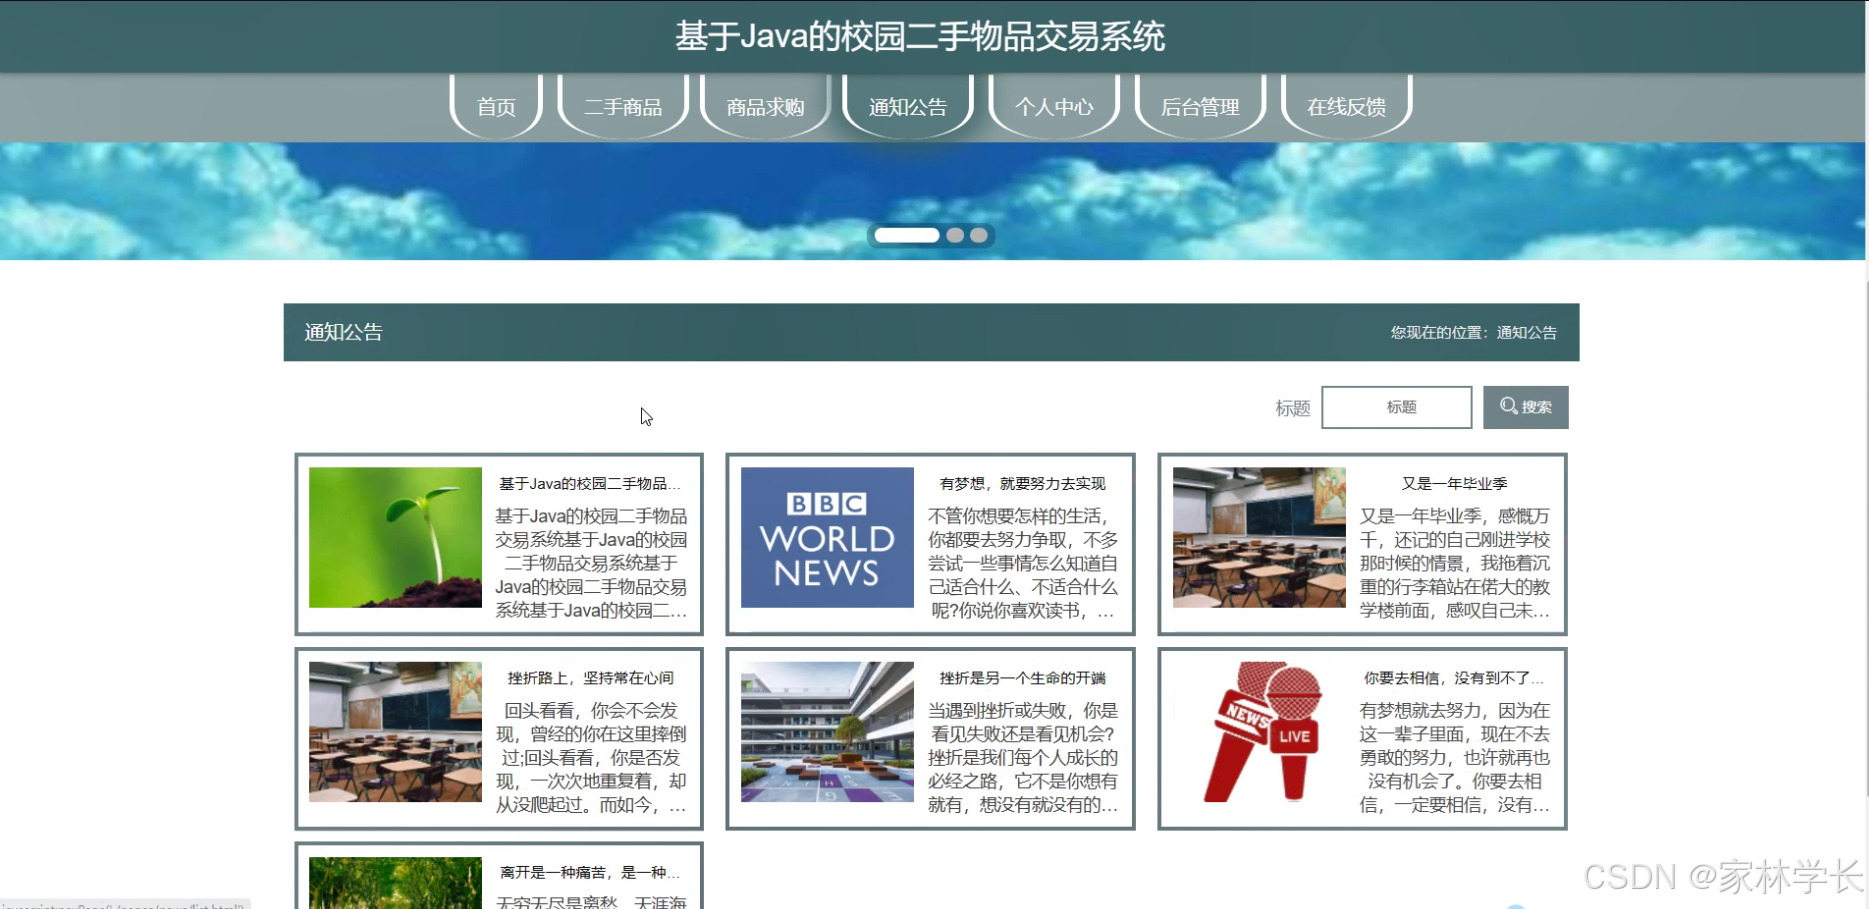Screen dimensions: 1869x909
Task: Select the second carousel indicator dot
Action: pos(955,235)
